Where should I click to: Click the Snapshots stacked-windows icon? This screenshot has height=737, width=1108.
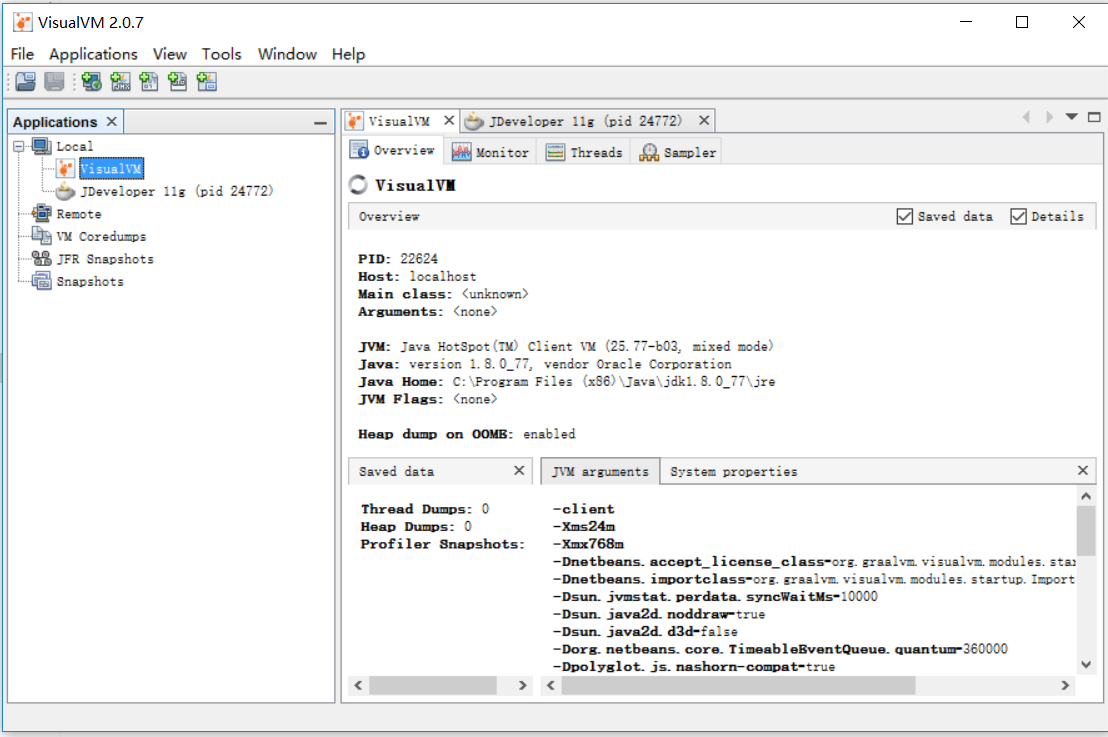42,281
